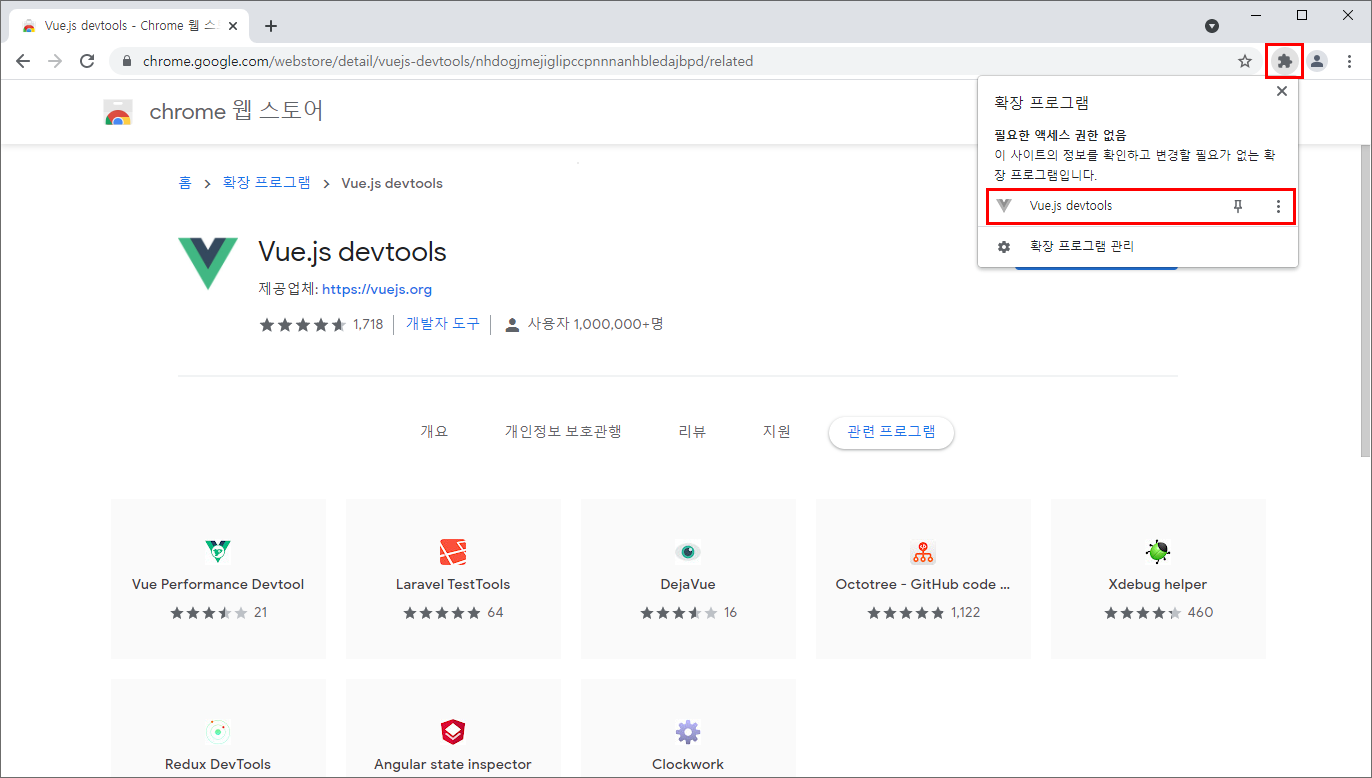1372x778 pixels.
Task: Open the Vue Performance Devtool card icon
Action: [x=218, y=552]
